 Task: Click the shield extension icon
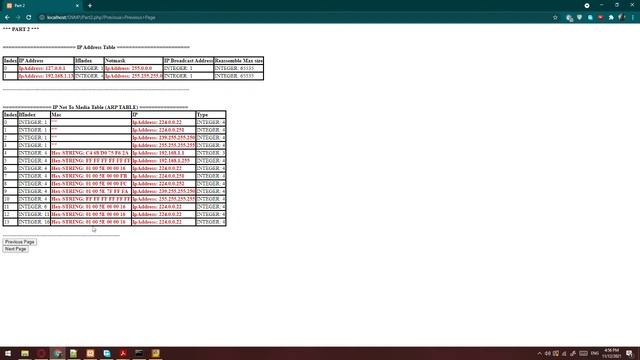[580, 18]
